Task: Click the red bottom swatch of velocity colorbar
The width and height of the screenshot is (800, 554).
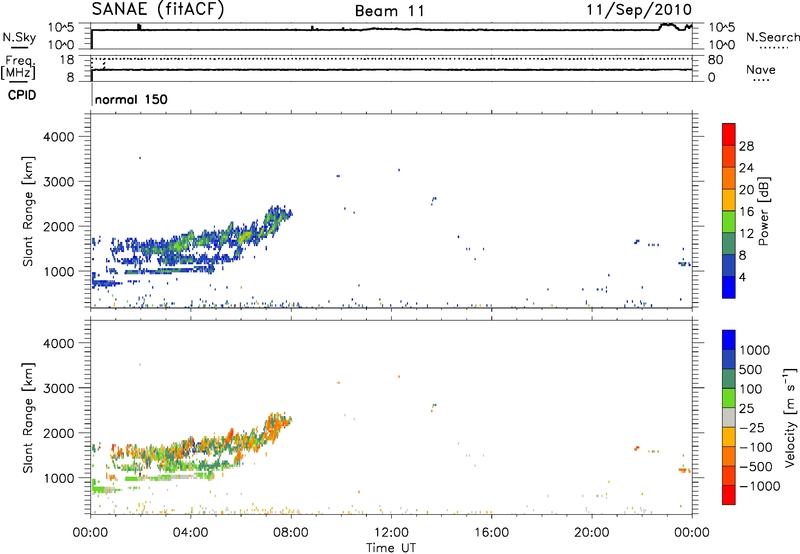Action: point(729,495)
